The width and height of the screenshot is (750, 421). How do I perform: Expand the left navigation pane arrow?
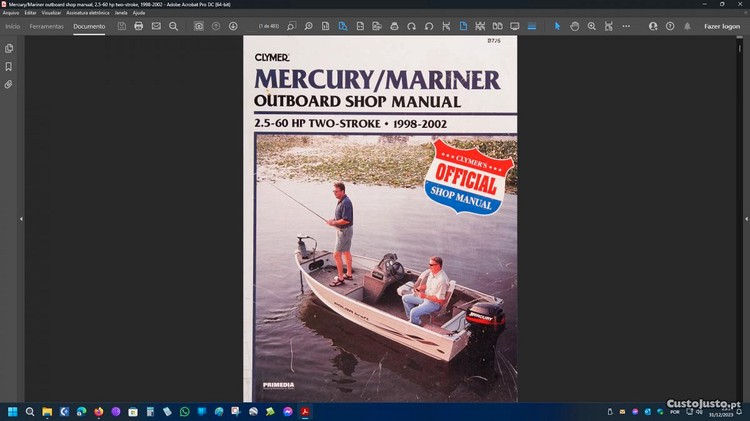tap(21, 218)
